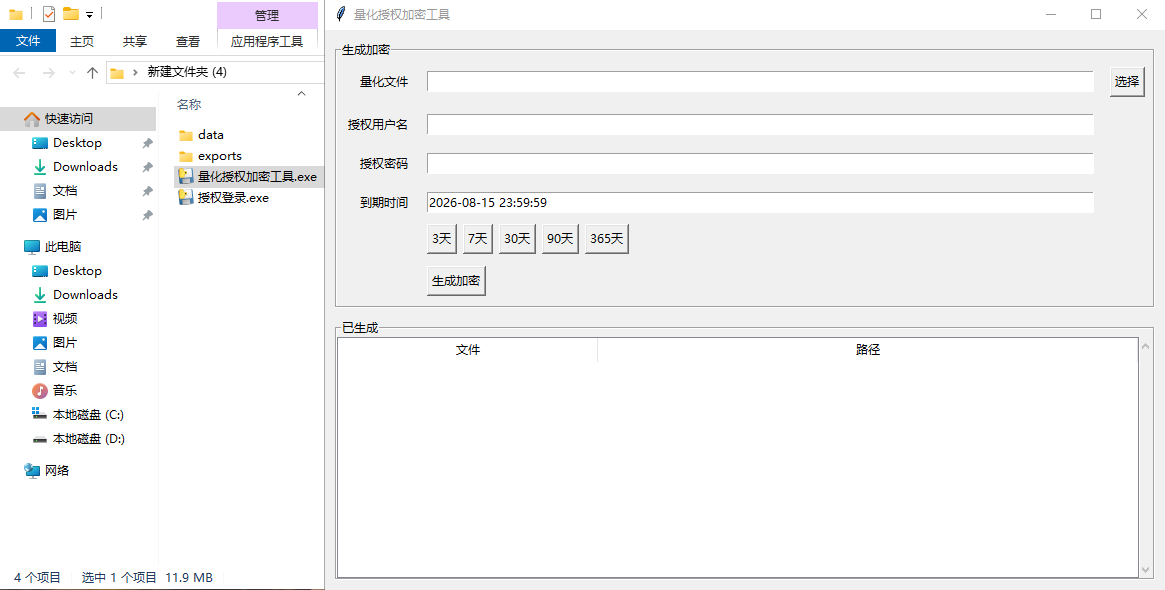Image resolution: width=1165 pixels, height=590 pixels.
Task: Open 视频 under 此电脑
Action: tap(65, 319)
